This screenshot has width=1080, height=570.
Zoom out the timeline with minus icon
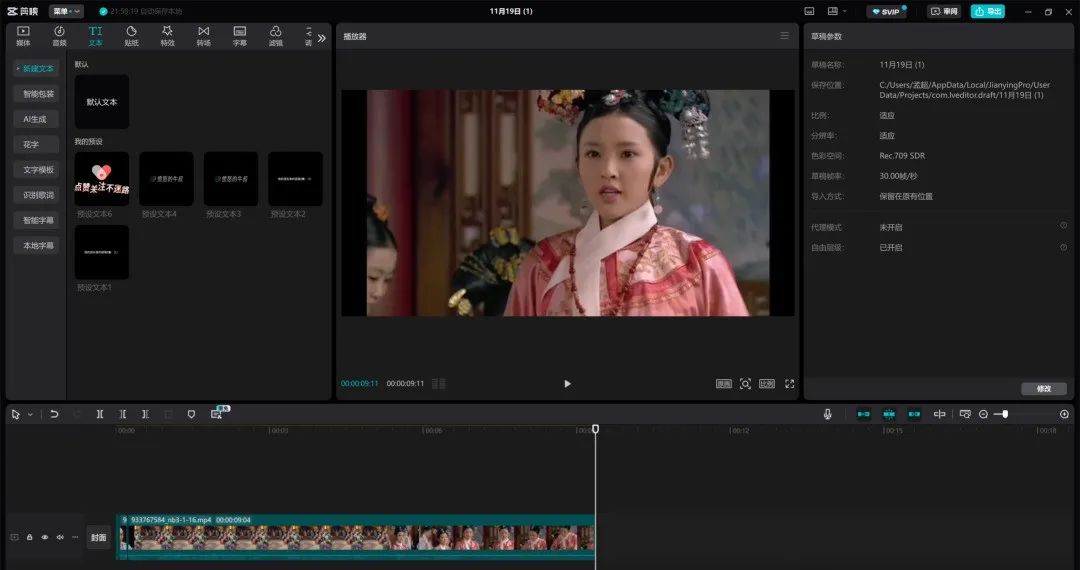pos(983,414)
